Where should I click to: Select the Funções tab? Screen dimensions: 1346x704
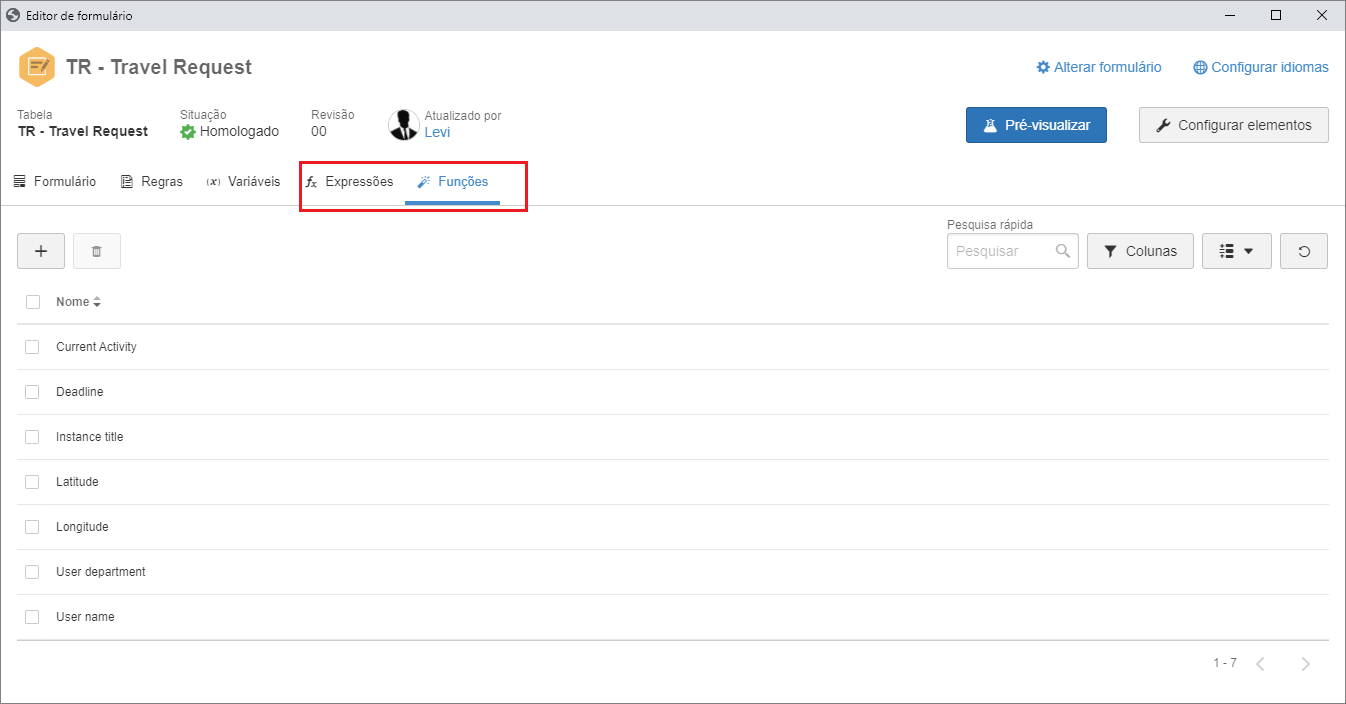452,182
